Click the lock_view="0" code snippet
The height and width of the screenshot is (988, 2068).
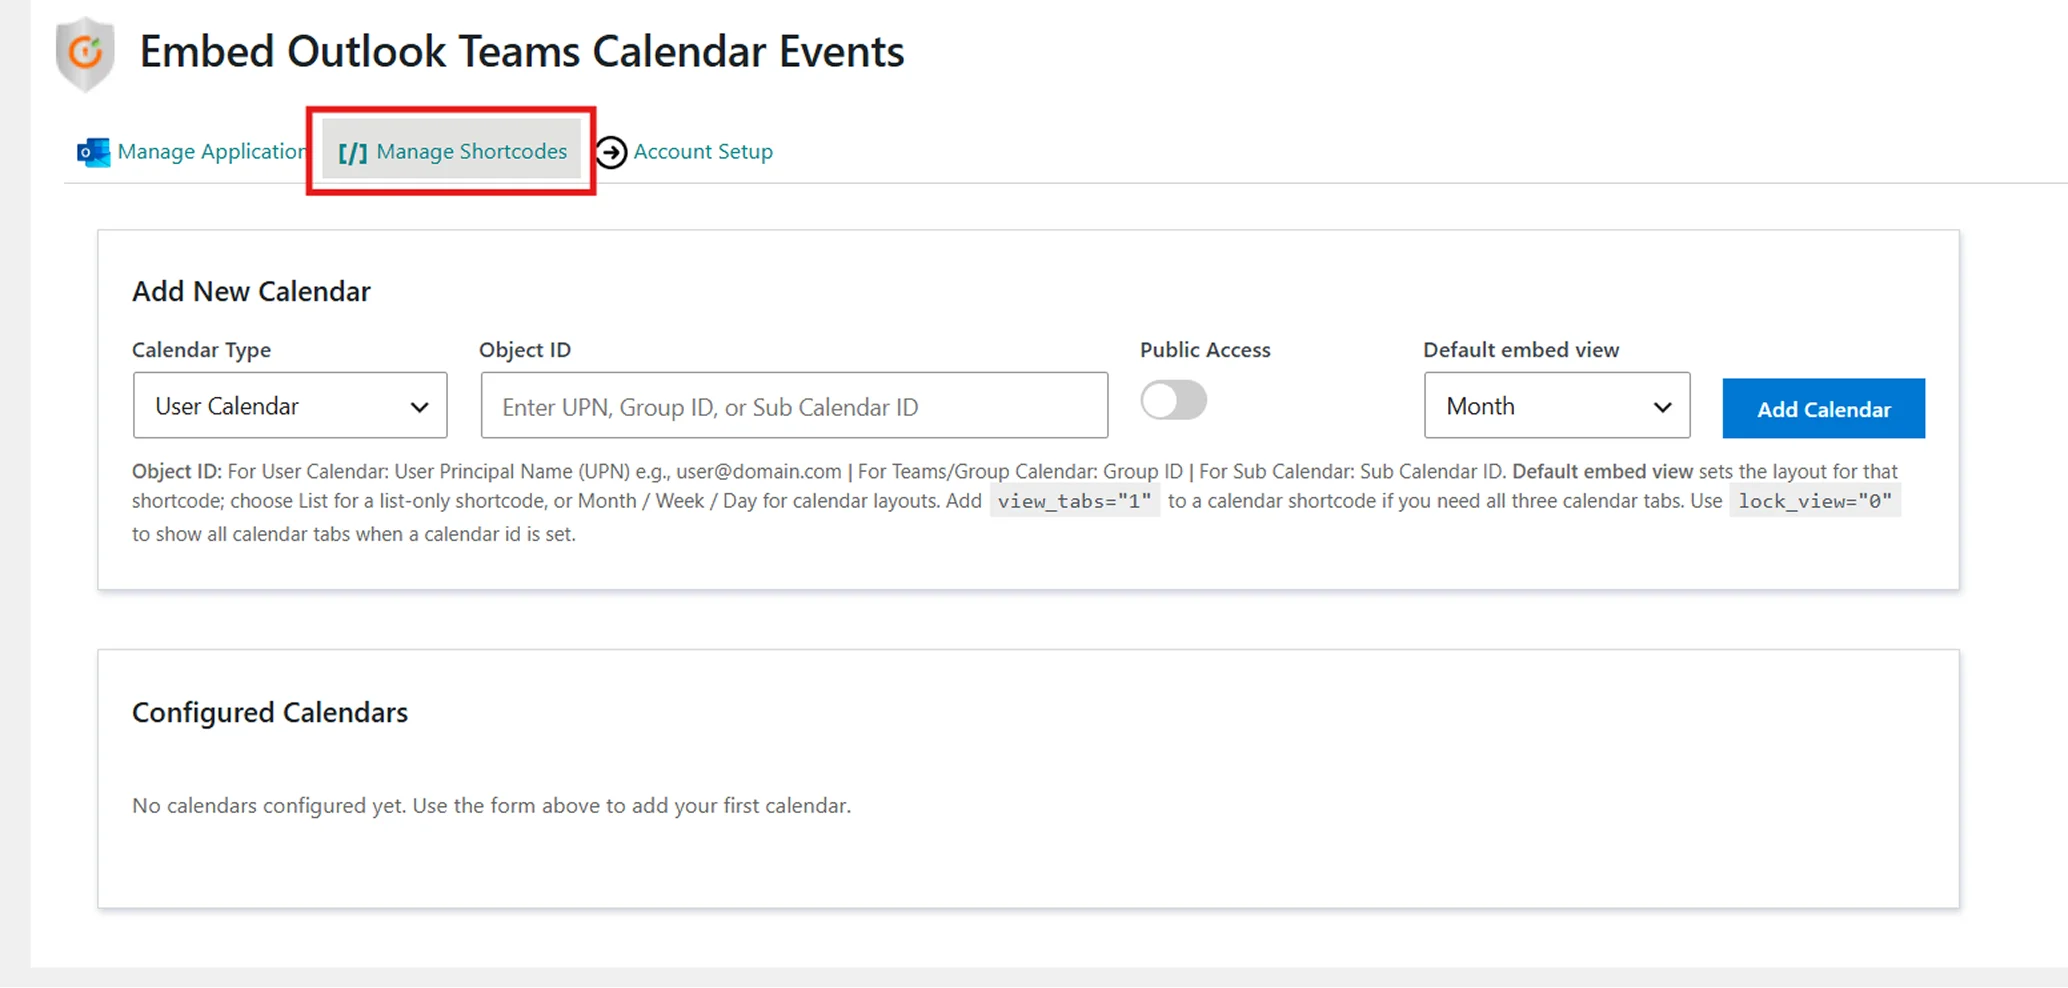click(x=1815, y=501)
